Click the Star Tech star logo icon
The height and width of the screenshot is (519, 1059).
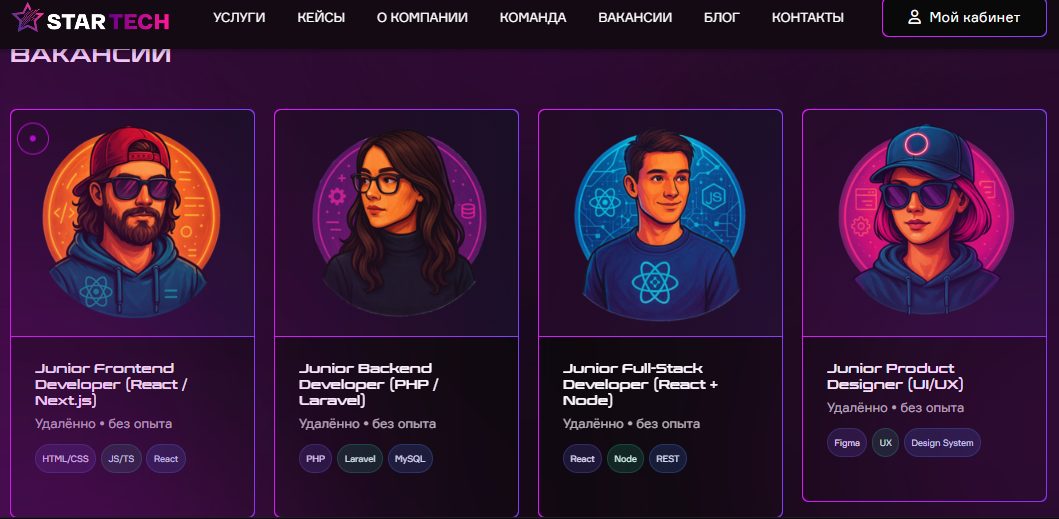(x=27, y=18)
